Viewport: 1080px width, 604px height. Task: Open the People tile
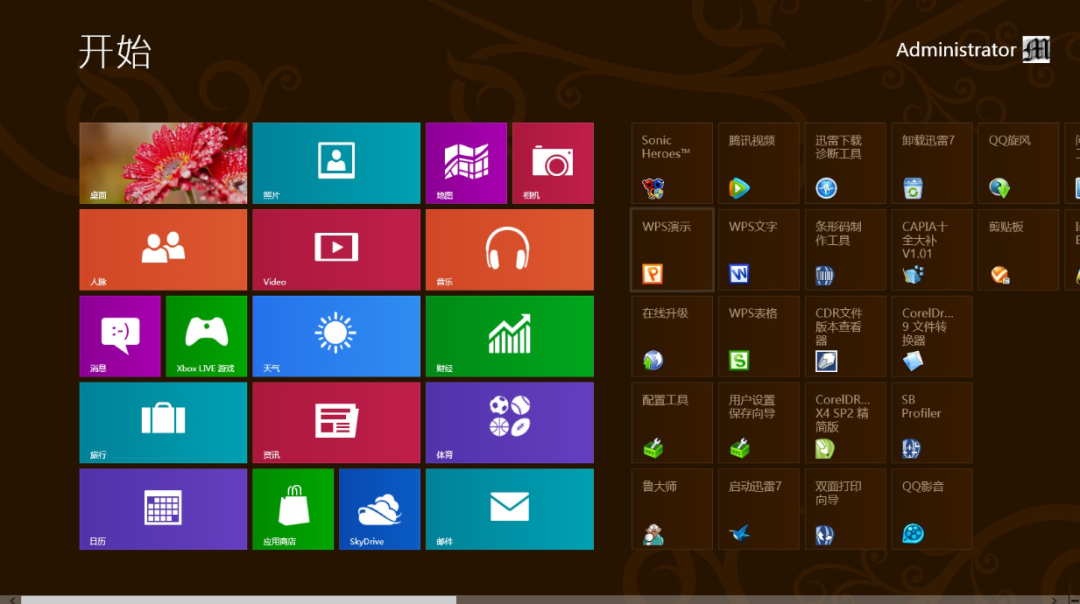(x=163, y=250)
